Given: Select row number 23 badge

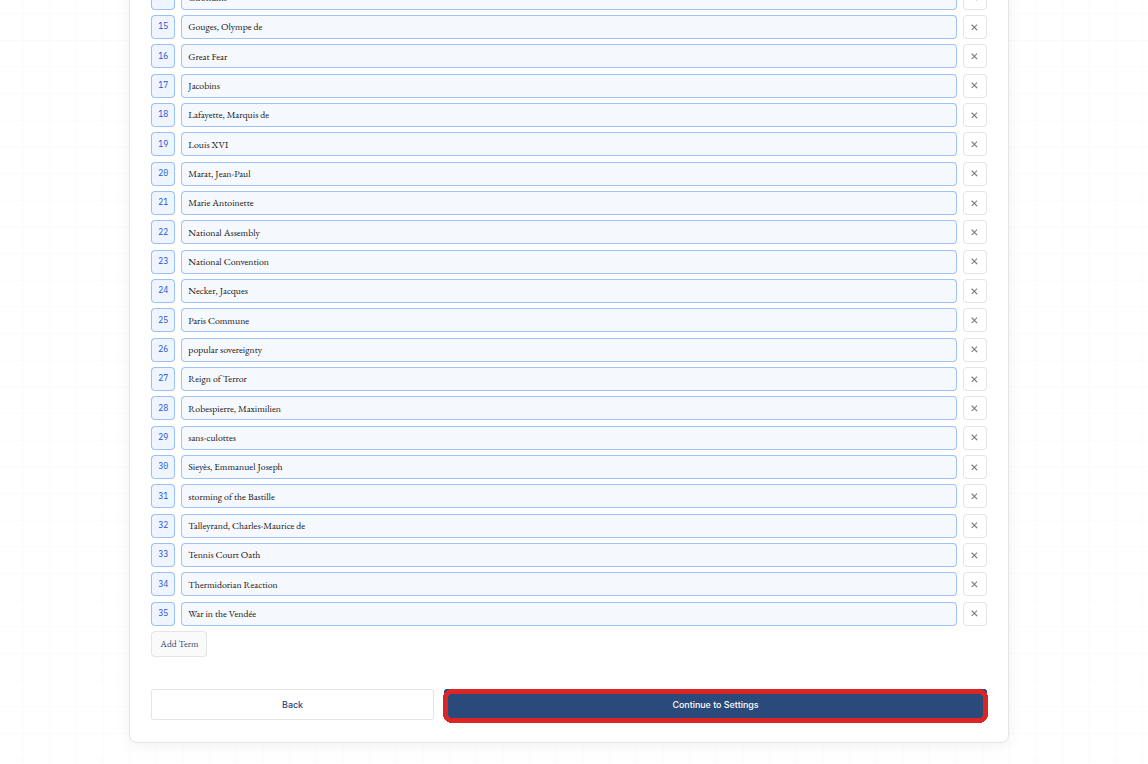Looking at the screenshot, I should pyautogui.click(x=163, y=261).
